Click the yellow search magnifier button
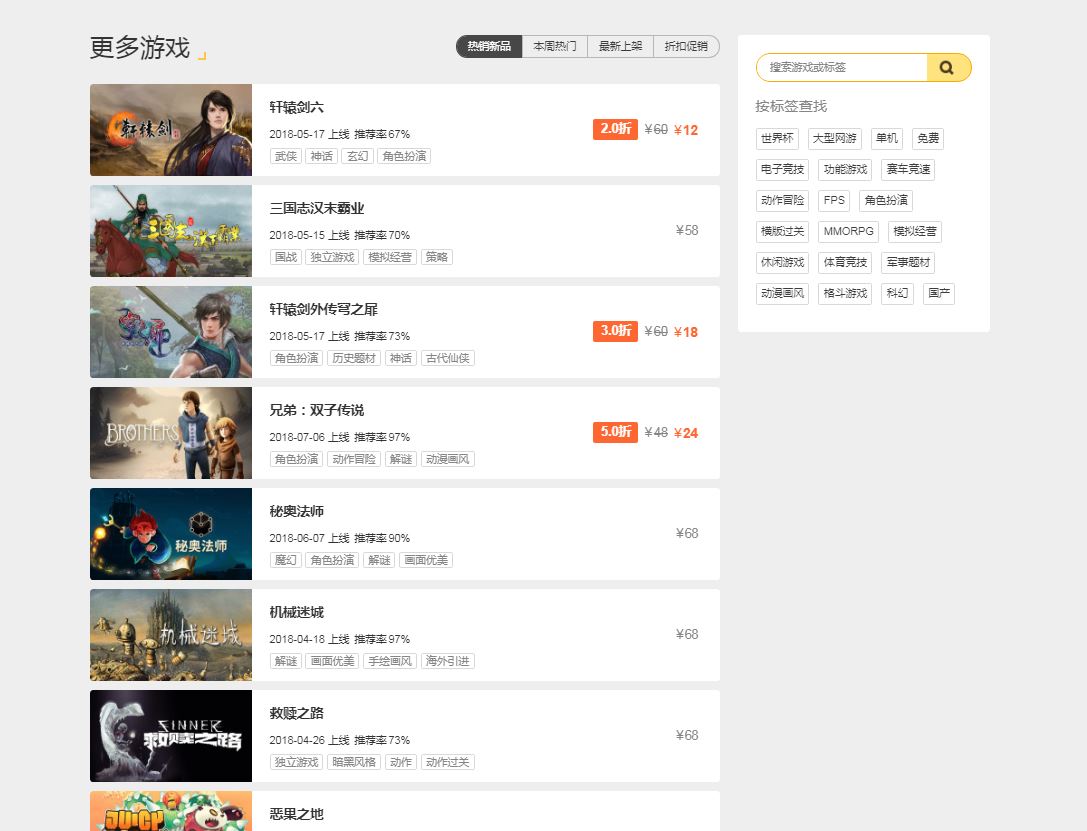 948,67
